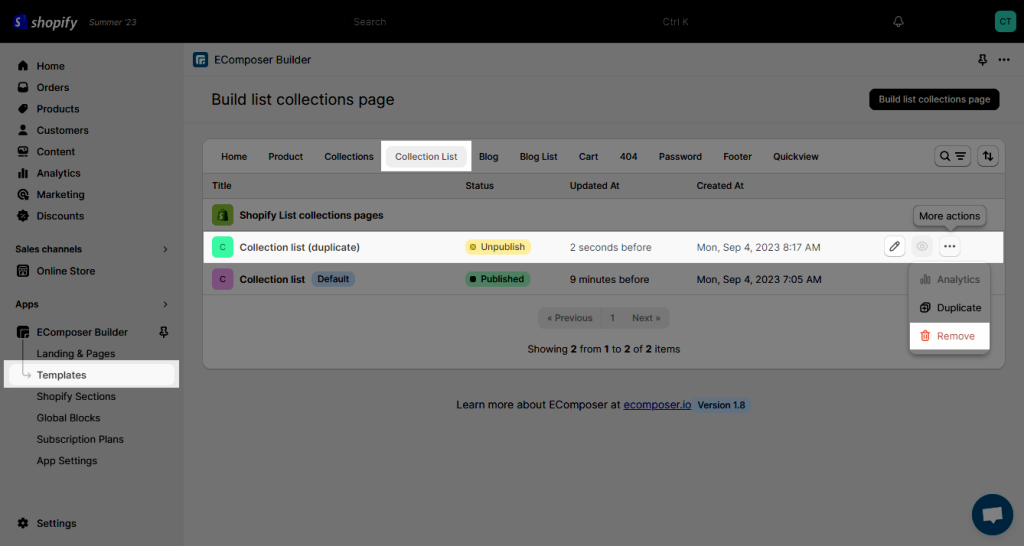Edit Collection list (duplicate) with pencil icon
The image size is (1024, 546).
[x=895, y=247]
